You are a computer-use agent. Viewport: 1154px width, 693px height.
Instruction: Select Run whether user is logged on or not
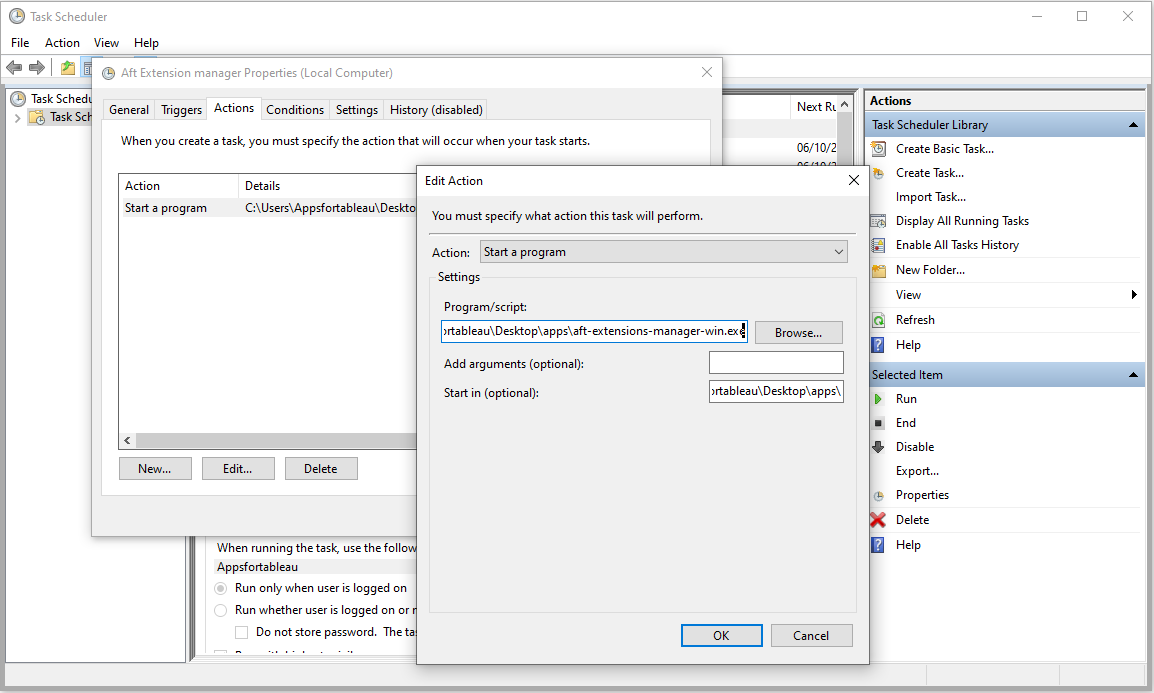[x=221, y=610]
